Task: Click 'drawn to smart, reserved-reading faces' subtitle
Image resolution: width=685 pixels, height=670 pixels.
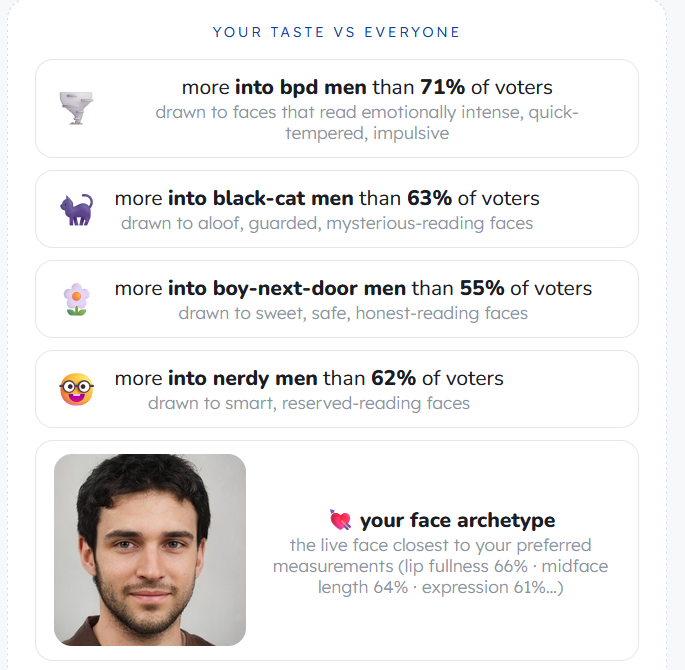Action: [x=309, y=403]
